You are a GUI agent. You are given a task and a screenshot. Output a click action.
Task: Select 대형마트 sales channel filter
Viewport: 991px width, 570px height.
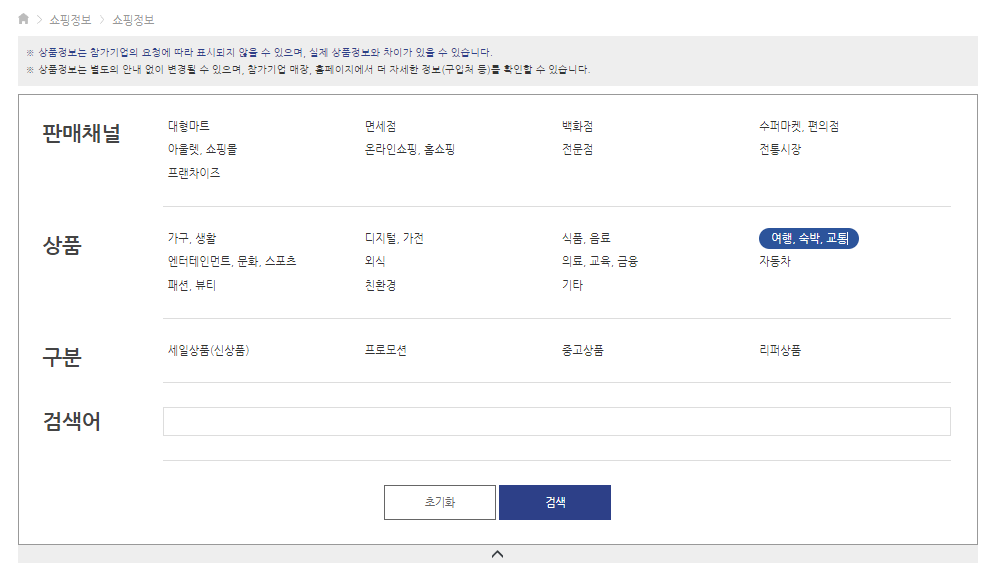188,126
